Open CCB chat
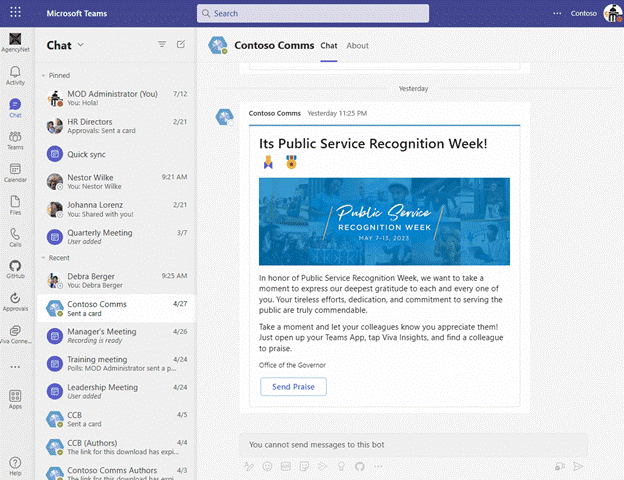 pyautogui.click(x=116, y=419)
